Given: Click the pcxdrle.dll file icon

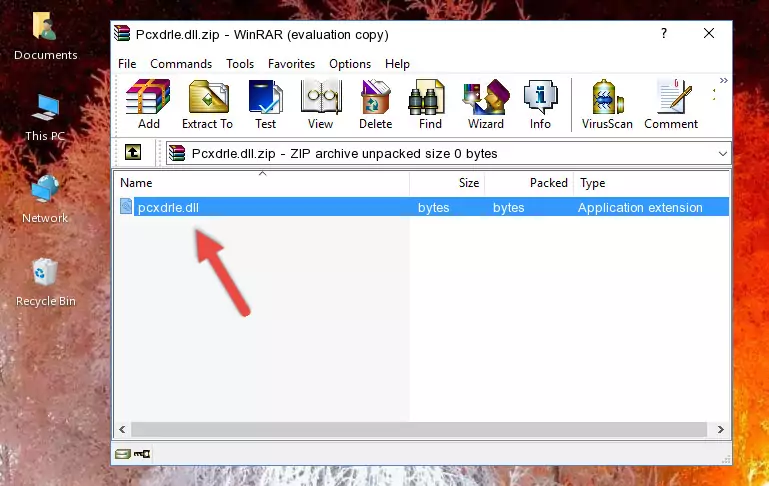Looking at the screenshot, I should point(126,206).
